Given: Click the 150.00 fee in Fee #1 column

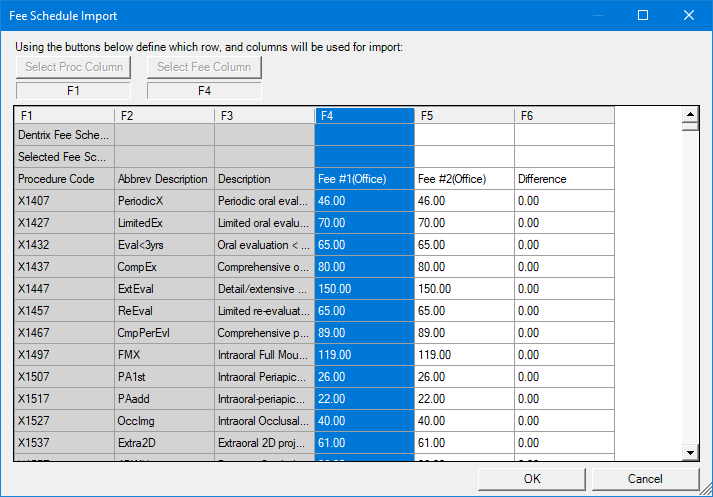Looking at the screenshot, I should (364, 289).
